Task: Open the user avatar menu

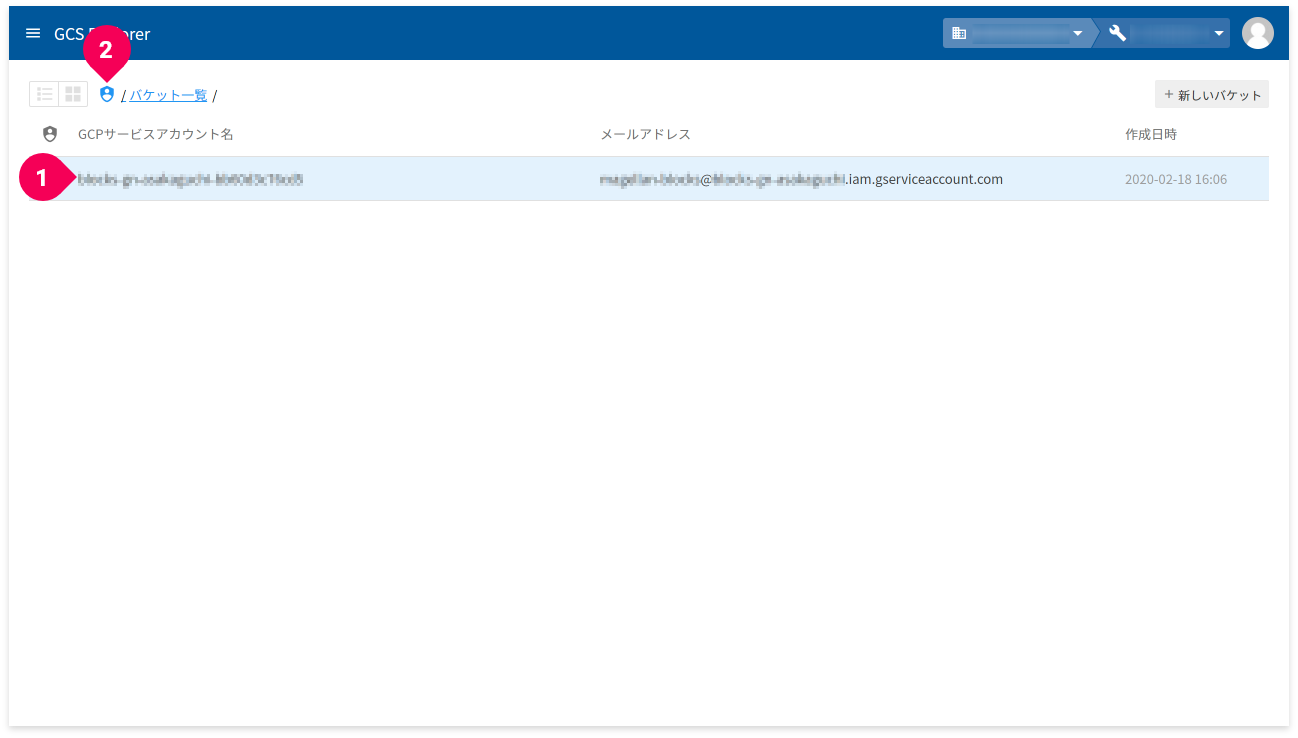Action: pyautogui.click(x=1257, y=33)
